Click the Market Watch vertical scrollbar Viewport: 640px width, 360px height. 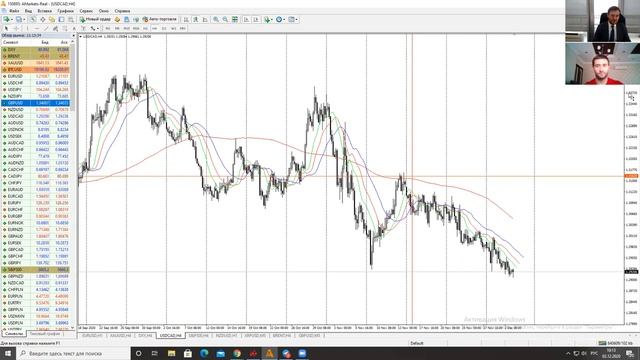click(73, 184)
